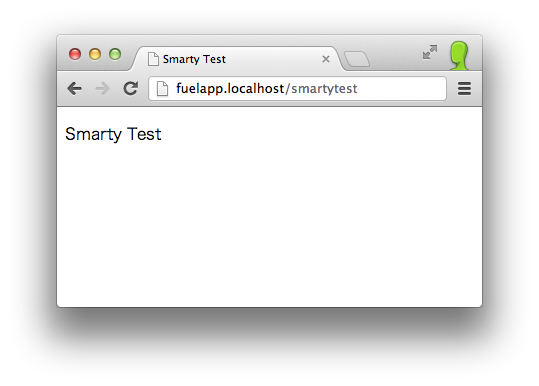Click the grayed-out forward arrow button
This screenshot has width=539, height=386.
pyautogui.click(x=102, y=89)
